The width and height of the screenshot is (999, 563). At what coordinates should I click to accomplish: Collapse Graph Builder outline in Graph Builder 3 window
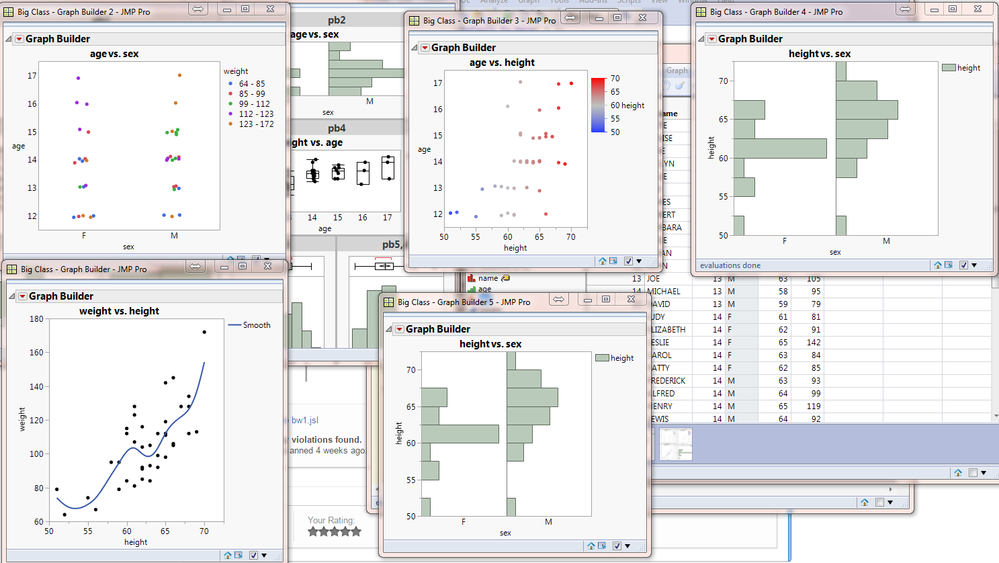tap(415, 48)
